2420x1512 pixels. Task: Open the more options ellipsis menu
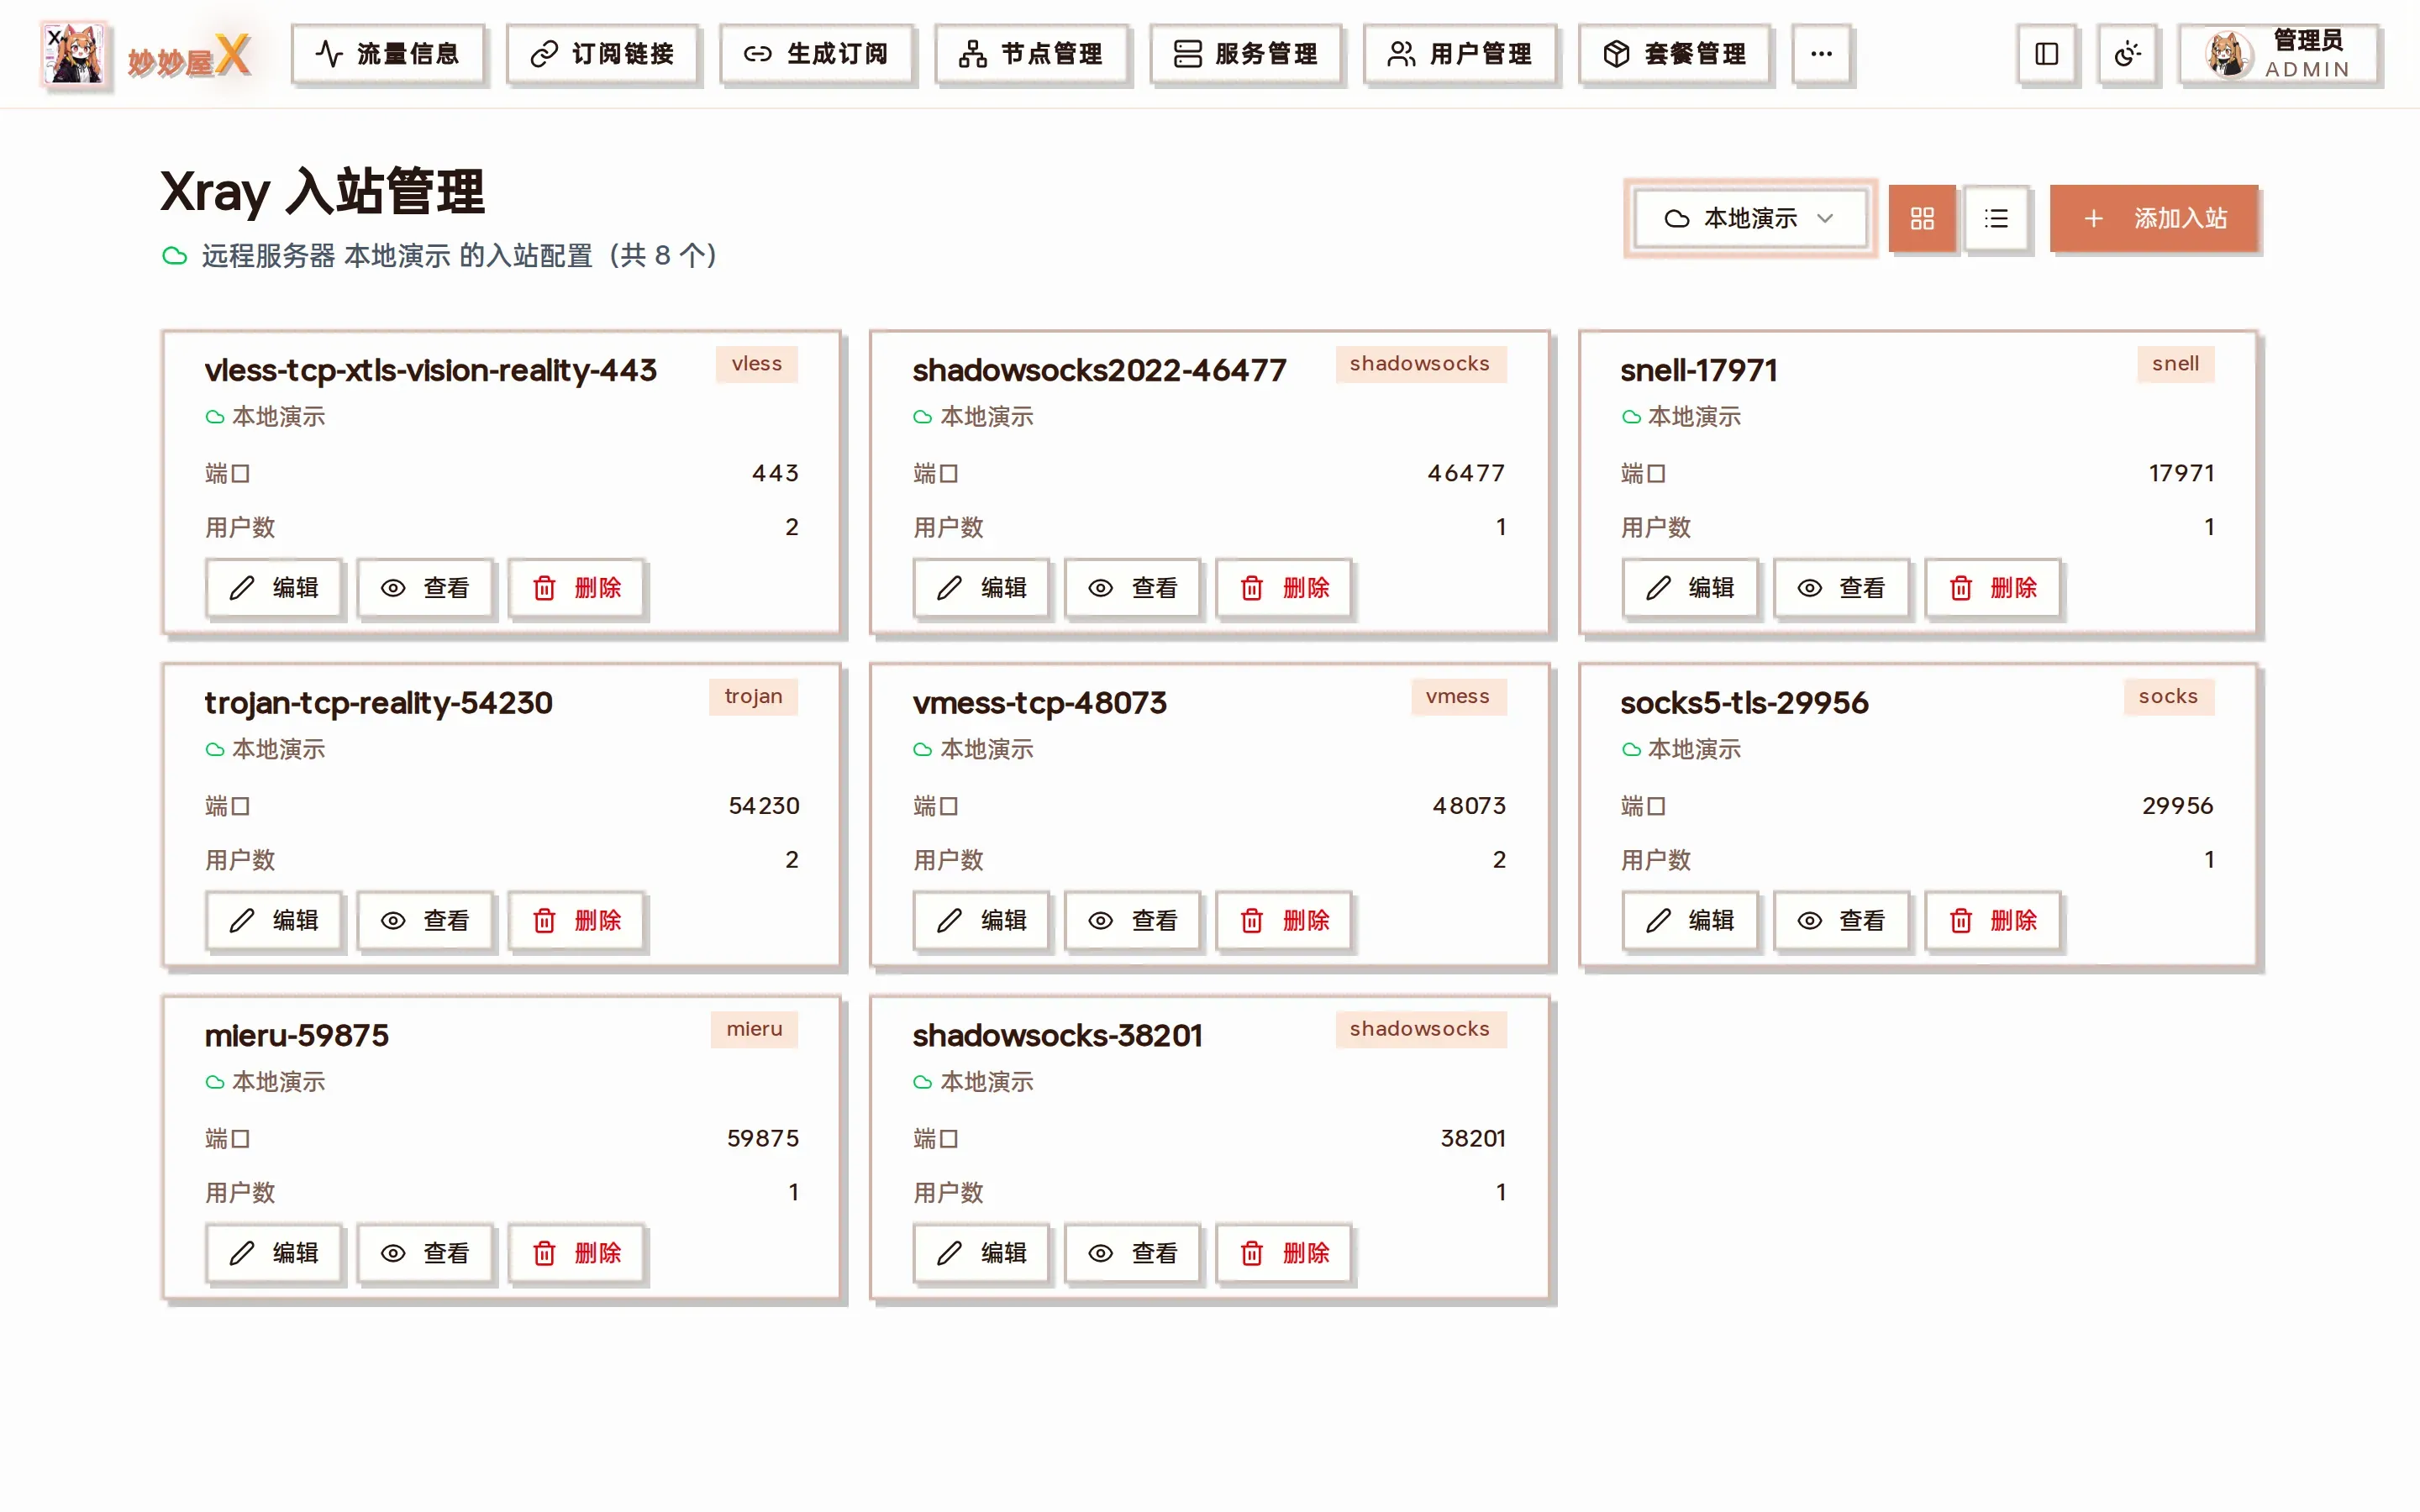(x=1821, y=54)
